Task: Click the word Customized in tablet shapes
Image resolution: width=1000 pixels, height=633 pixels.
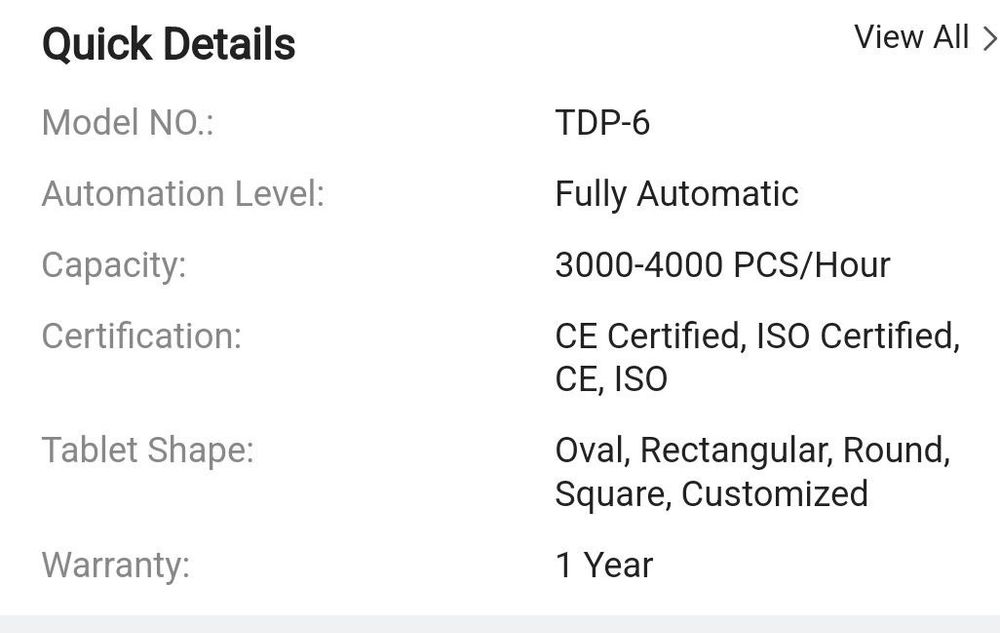Action: tap(774, 493)
